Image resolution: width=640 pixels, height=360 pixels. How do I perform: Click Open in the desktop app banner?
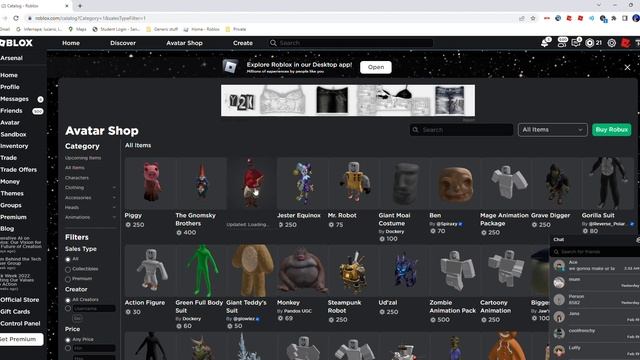[x=376, y=67]
